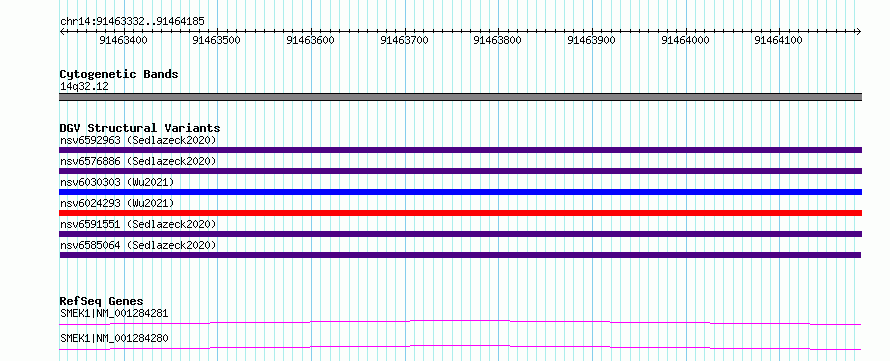This screenshot has width=890, height=361.
Task: Click the purple bar for nsv6576886
Action: pos(461,171)
